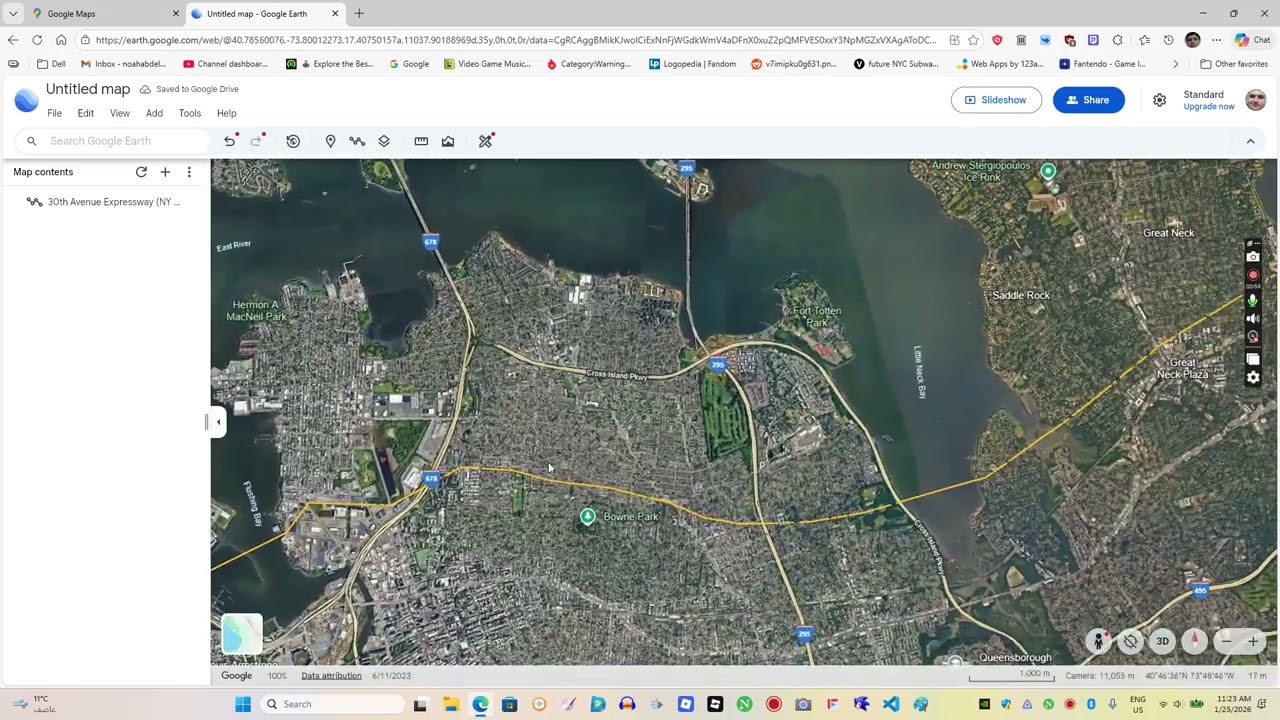Viewport: 1280px width, 720px height.
Task: Click the compass north indicator
Action: tap(1194, 641)
